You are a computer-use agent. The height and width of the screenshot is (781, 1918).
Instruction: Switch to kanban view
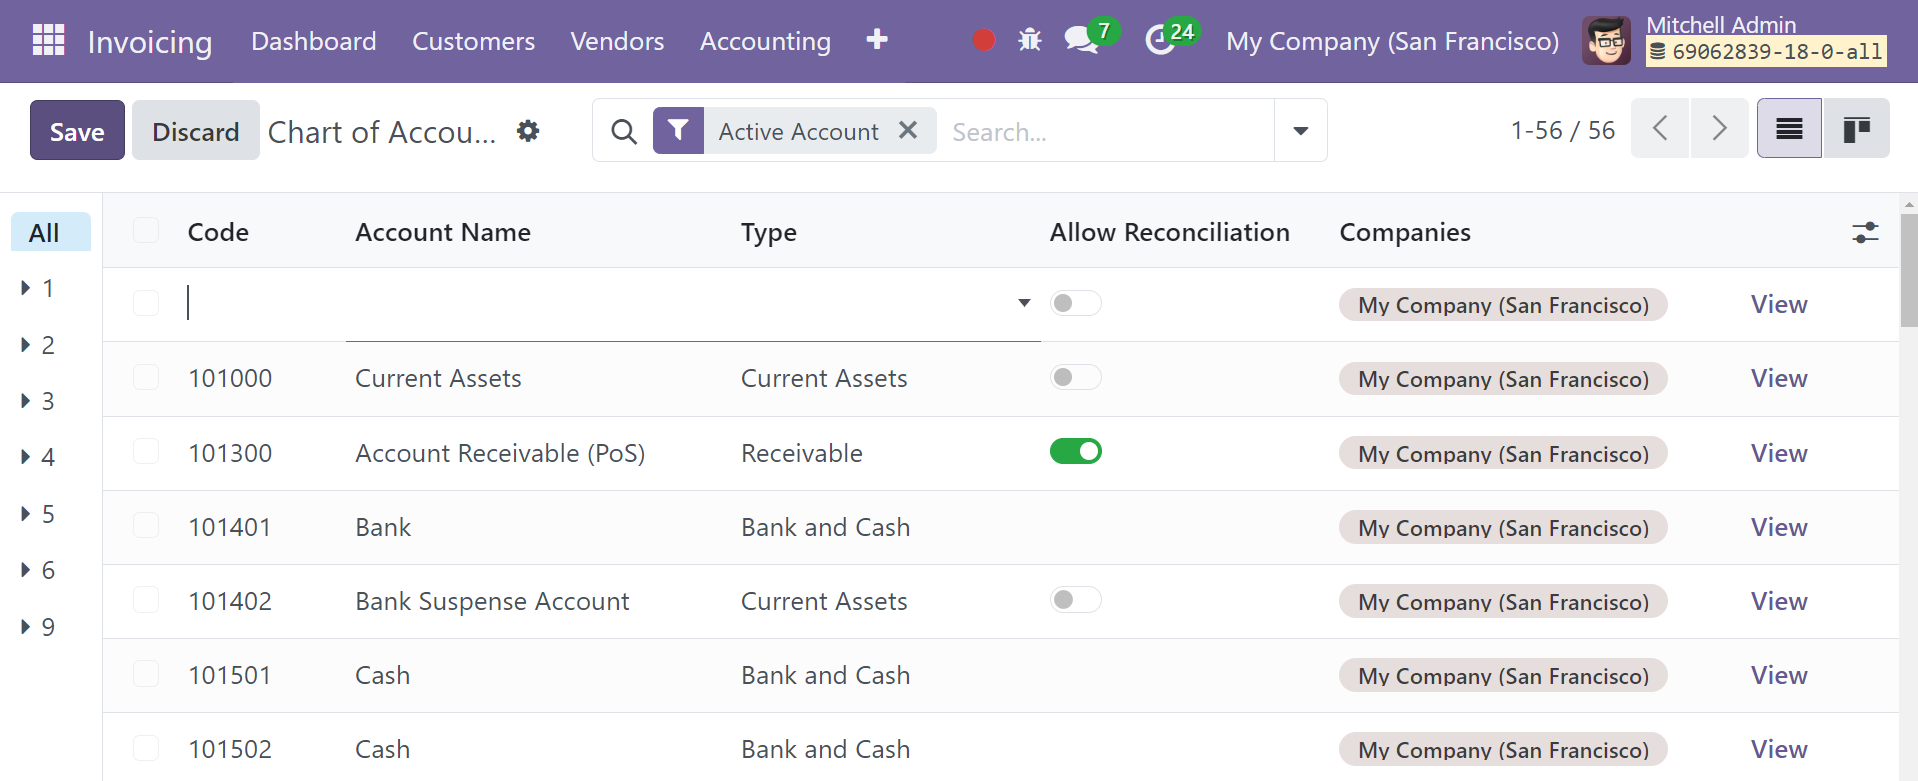pos(1857,128)
